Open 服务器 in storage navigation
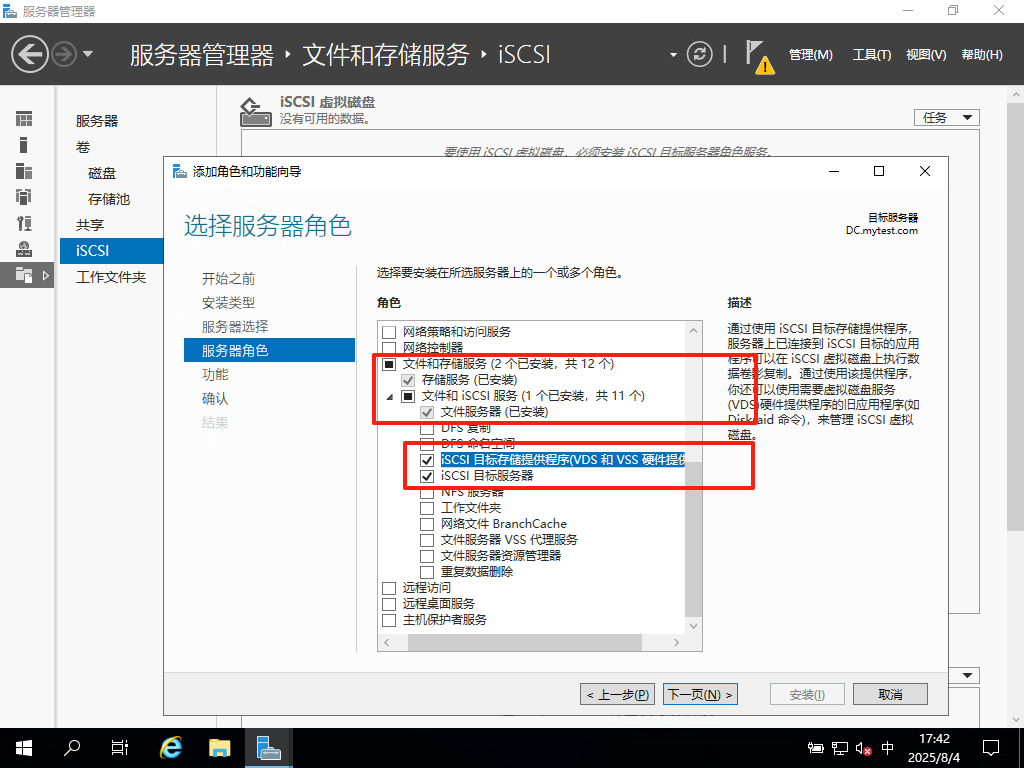The image size is (1024, 768). [97, 121]
